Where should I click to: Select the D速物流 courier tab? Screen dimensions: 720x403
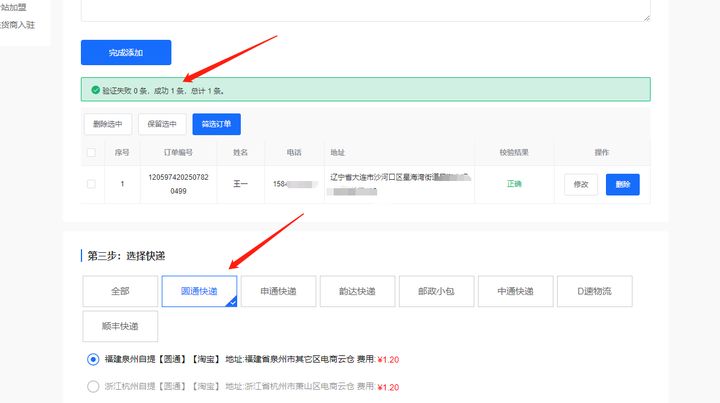(595, 291)
